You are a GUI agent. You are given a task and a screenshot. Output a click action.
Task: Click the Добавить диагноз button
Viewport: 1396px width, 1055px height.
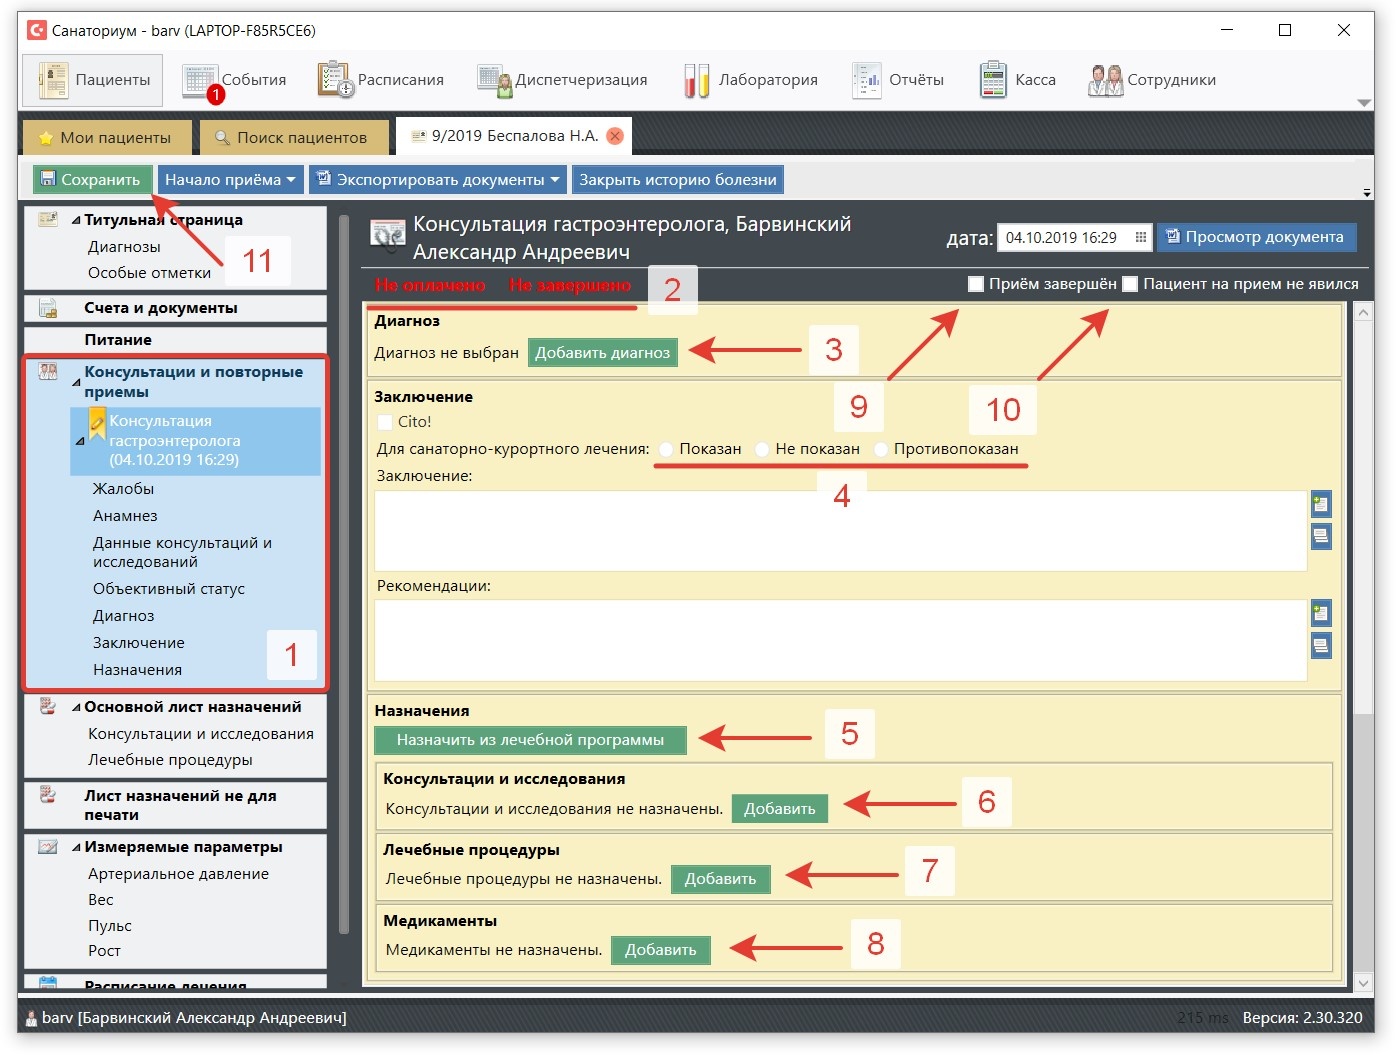(602, 352)
